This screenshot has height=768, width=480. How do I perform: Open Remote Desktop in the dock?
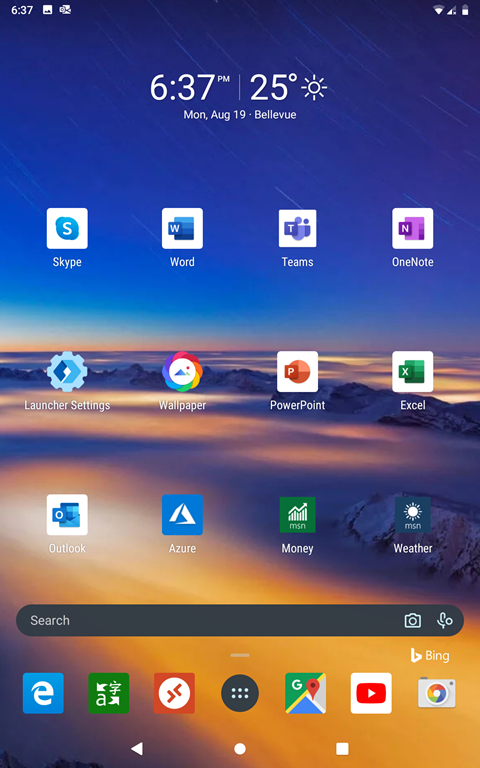(174, 693)
